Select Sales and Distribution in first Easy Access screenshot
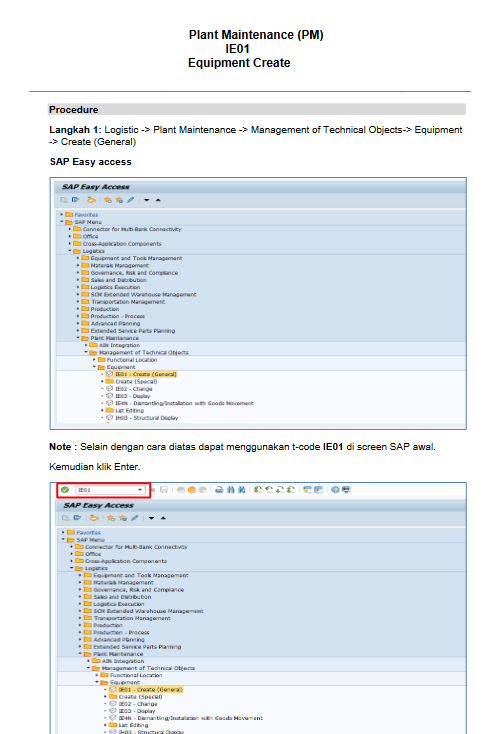This screenshot has height=734, width=500. pyautogui.click(x=118, y=280)
